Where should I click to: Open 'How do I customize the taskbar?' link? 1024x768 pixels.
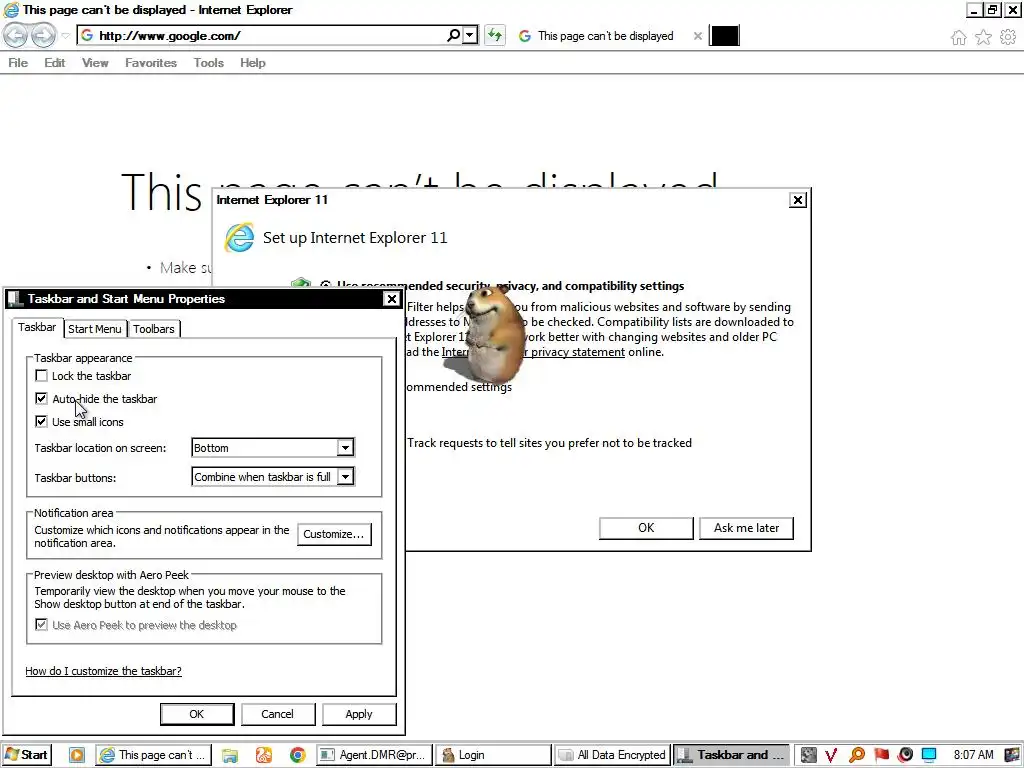point(103,671)
